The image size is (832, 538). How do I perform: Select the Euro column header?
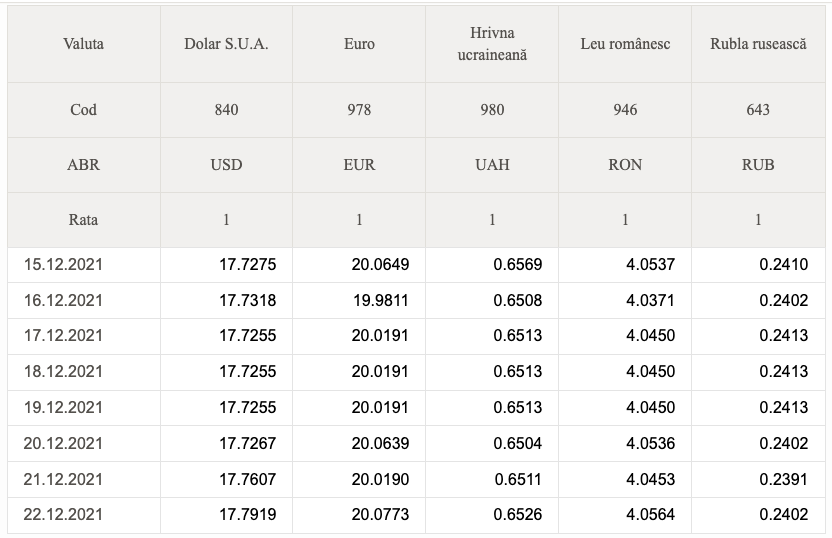pos(359,44)
